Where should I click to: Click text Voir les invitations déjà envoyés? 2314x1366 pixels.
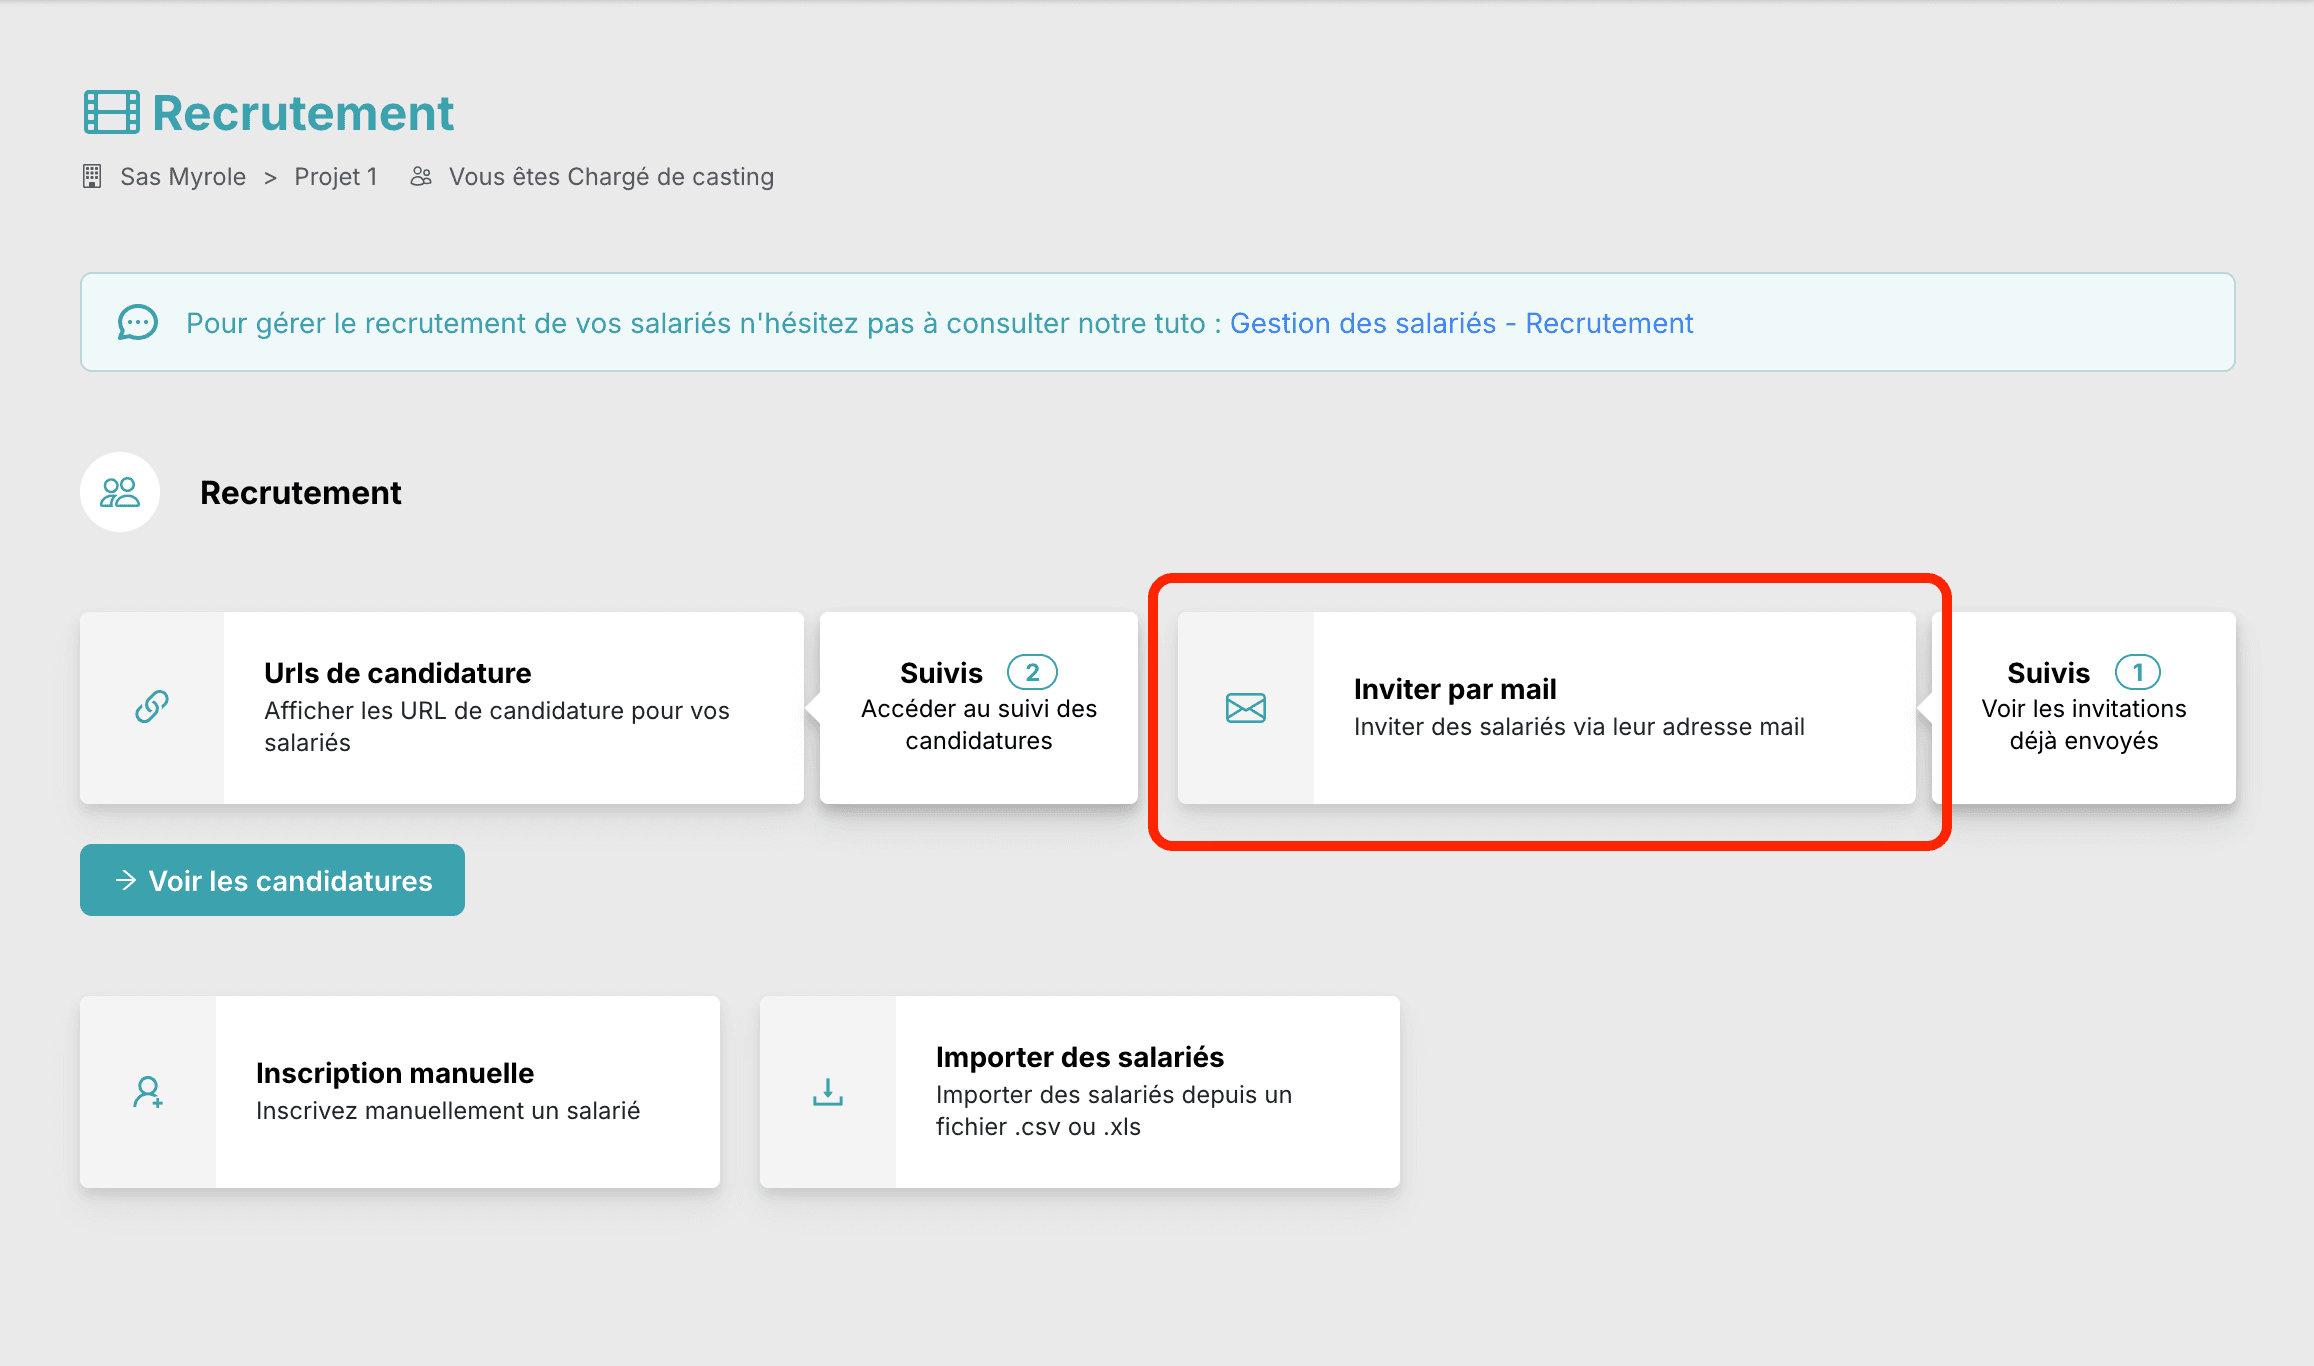(2084, 725)
